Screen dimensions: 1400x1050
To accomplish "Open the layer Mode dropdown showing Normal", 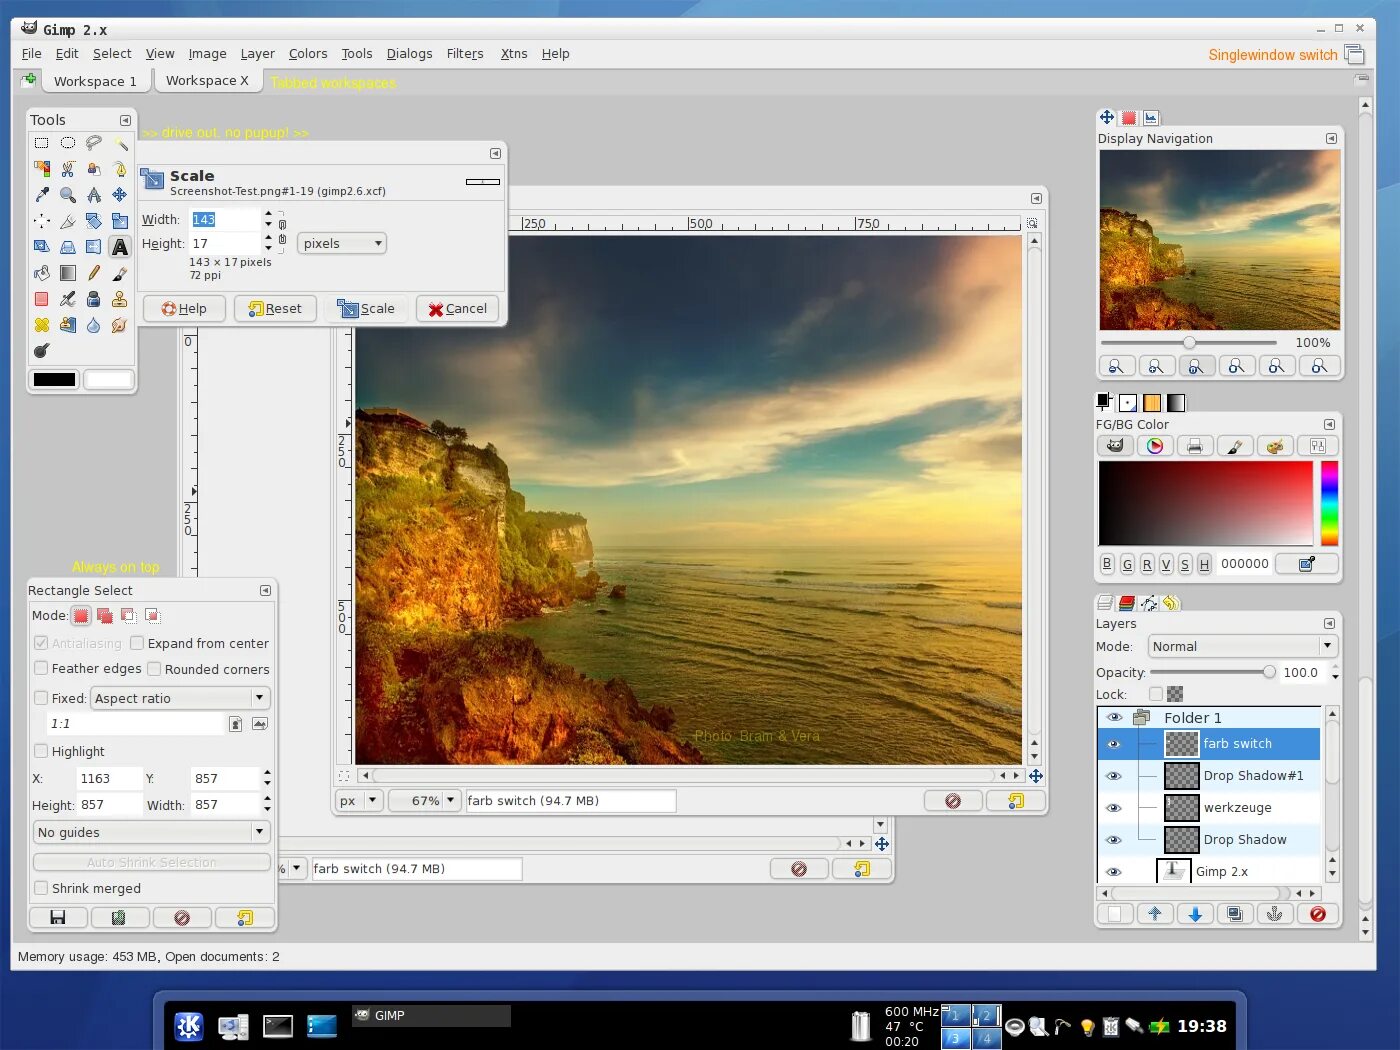I will (x=1242, y=646).
